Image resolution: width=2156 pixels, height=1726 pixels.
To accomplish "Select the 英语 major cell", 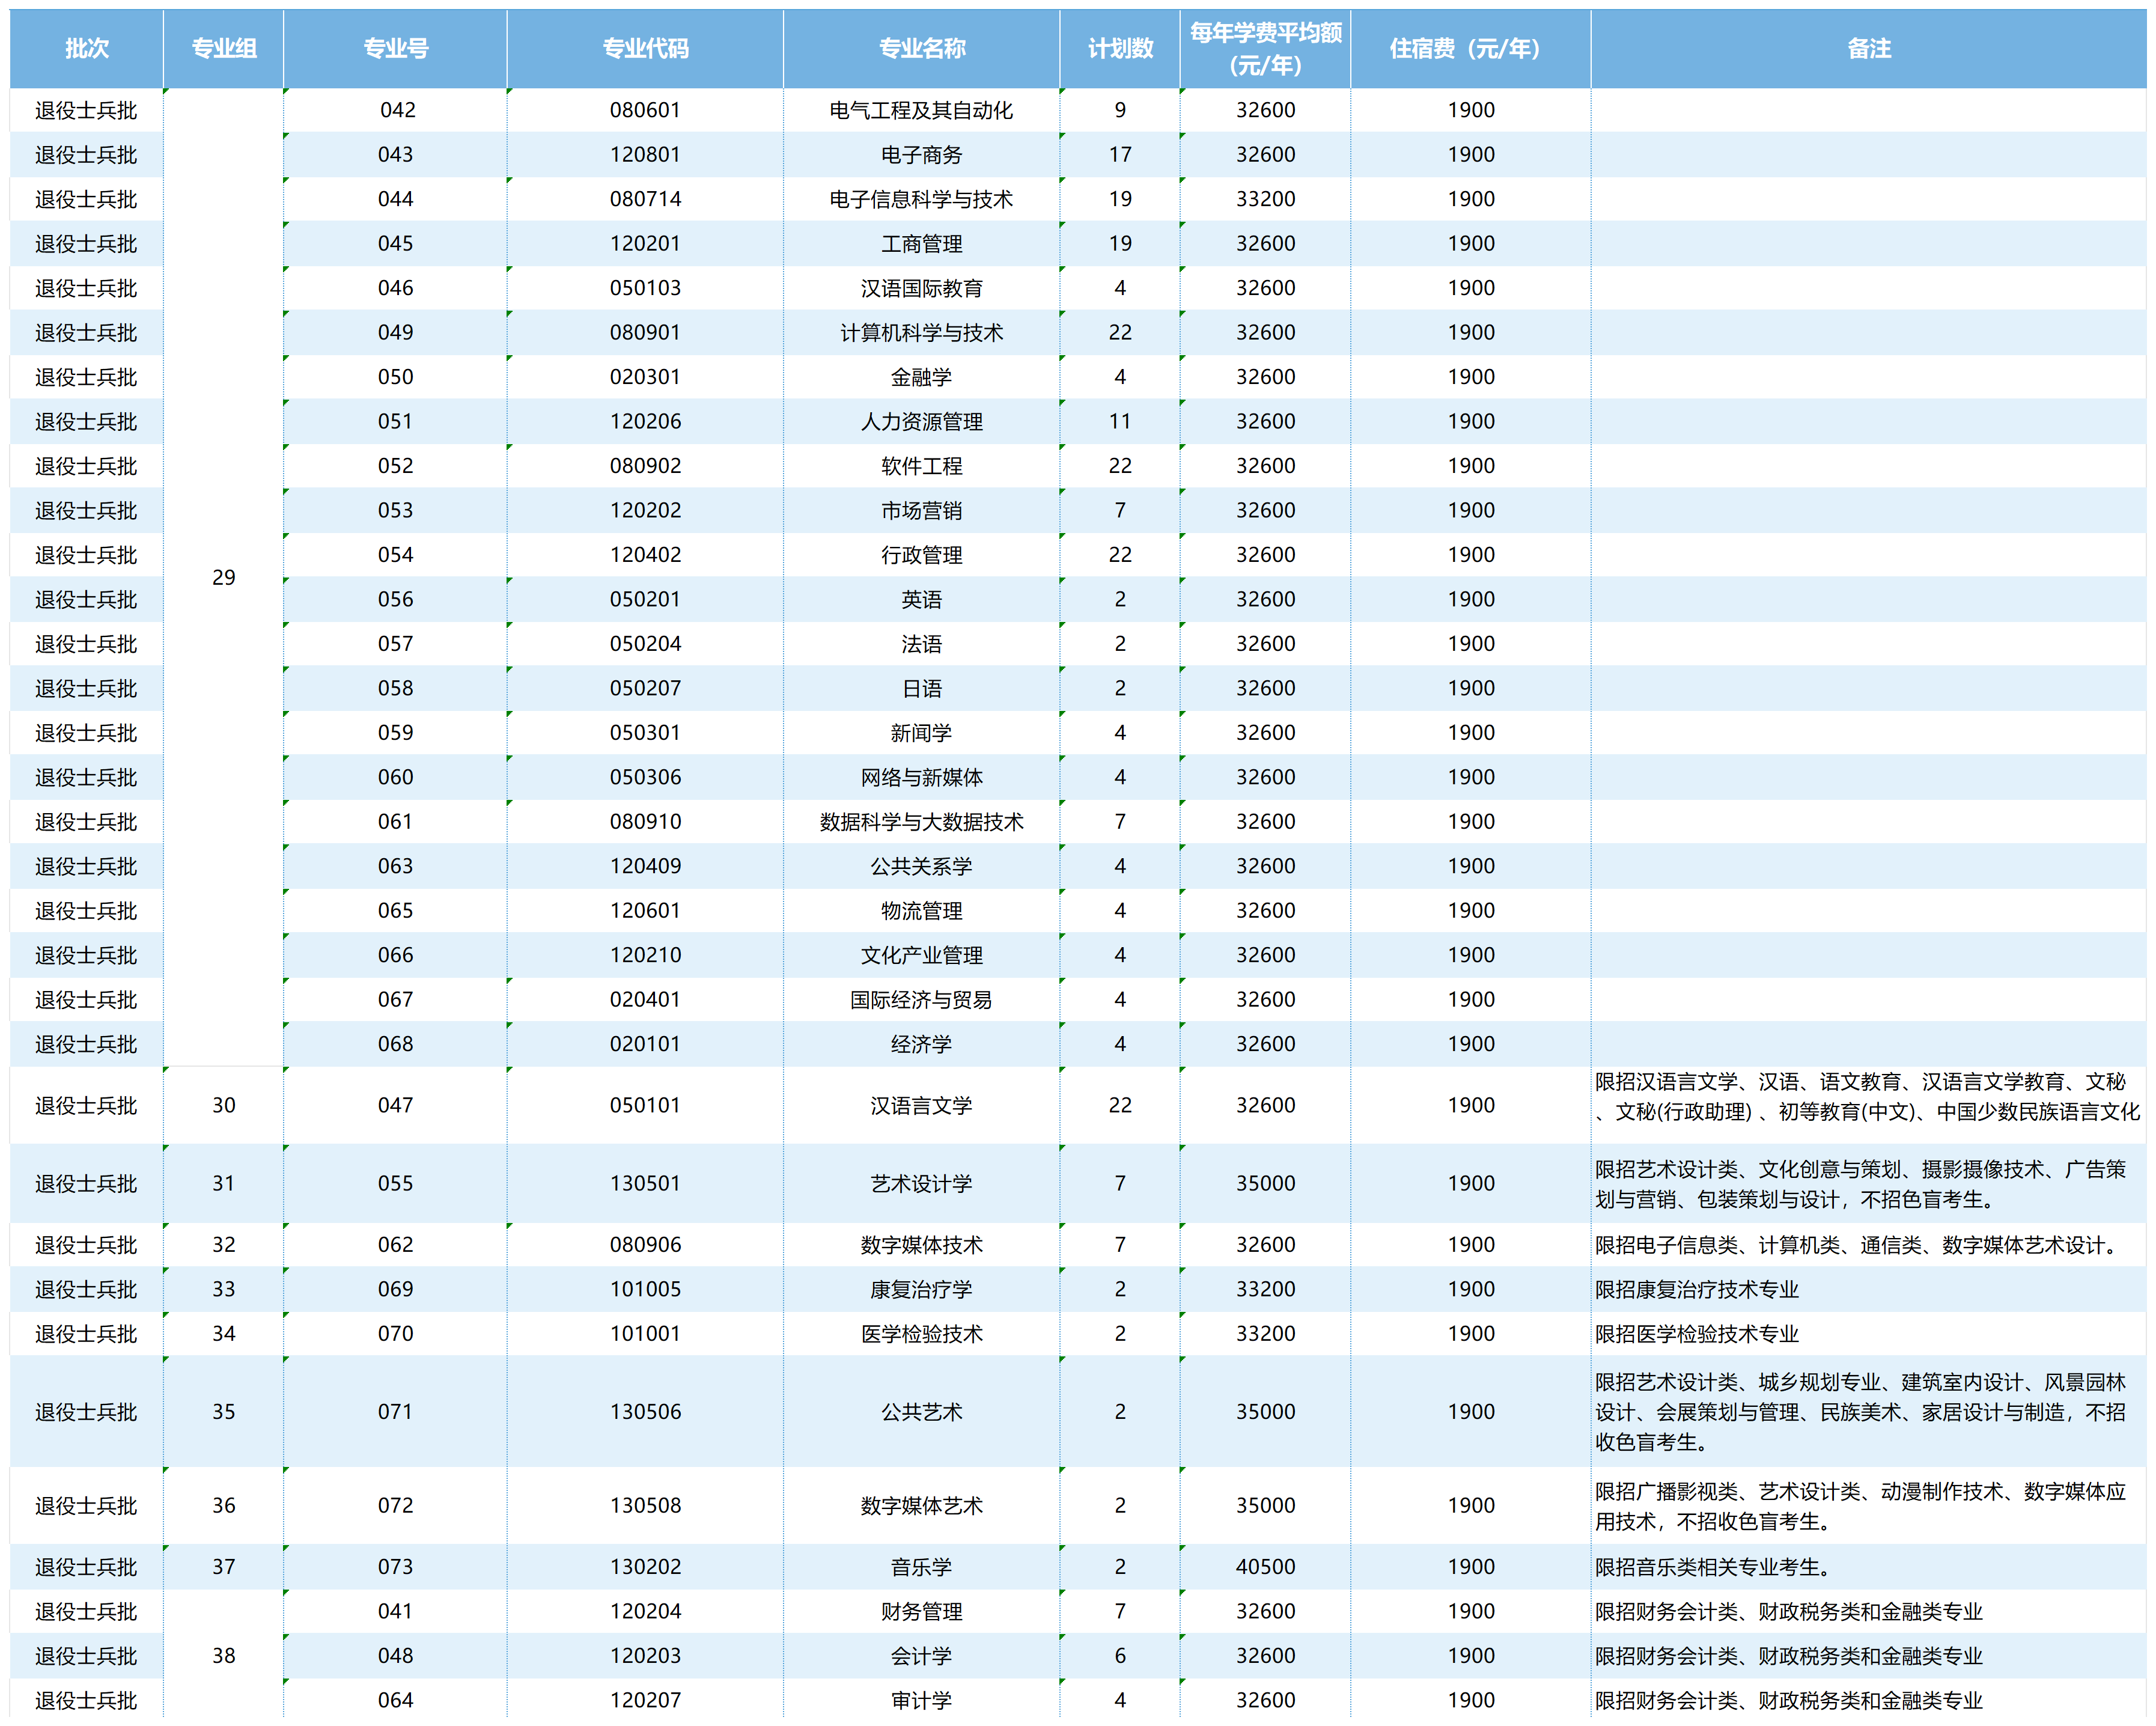I will tap(921, 599).
